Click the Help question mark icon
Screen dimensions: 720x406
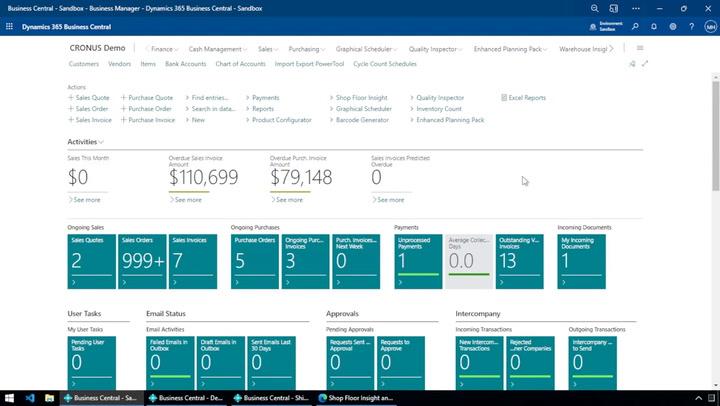690,27
